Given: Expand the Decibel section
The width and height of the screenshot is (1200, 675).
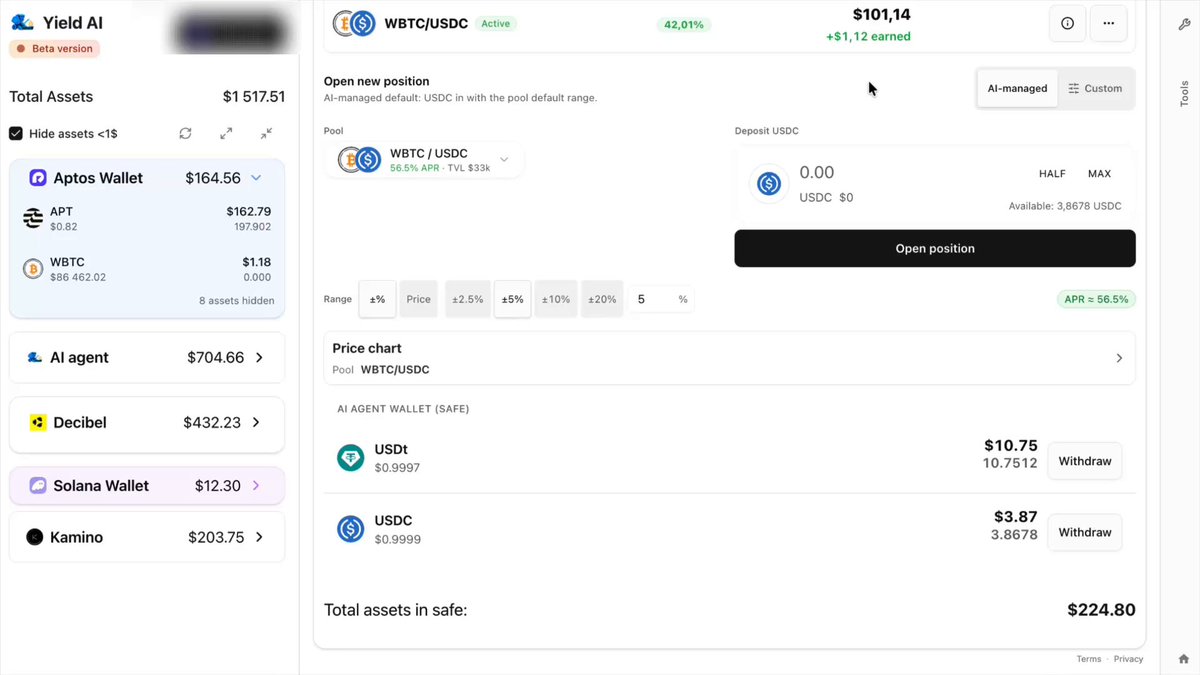Looking at the screenshot, I should [x=256, y=422].
